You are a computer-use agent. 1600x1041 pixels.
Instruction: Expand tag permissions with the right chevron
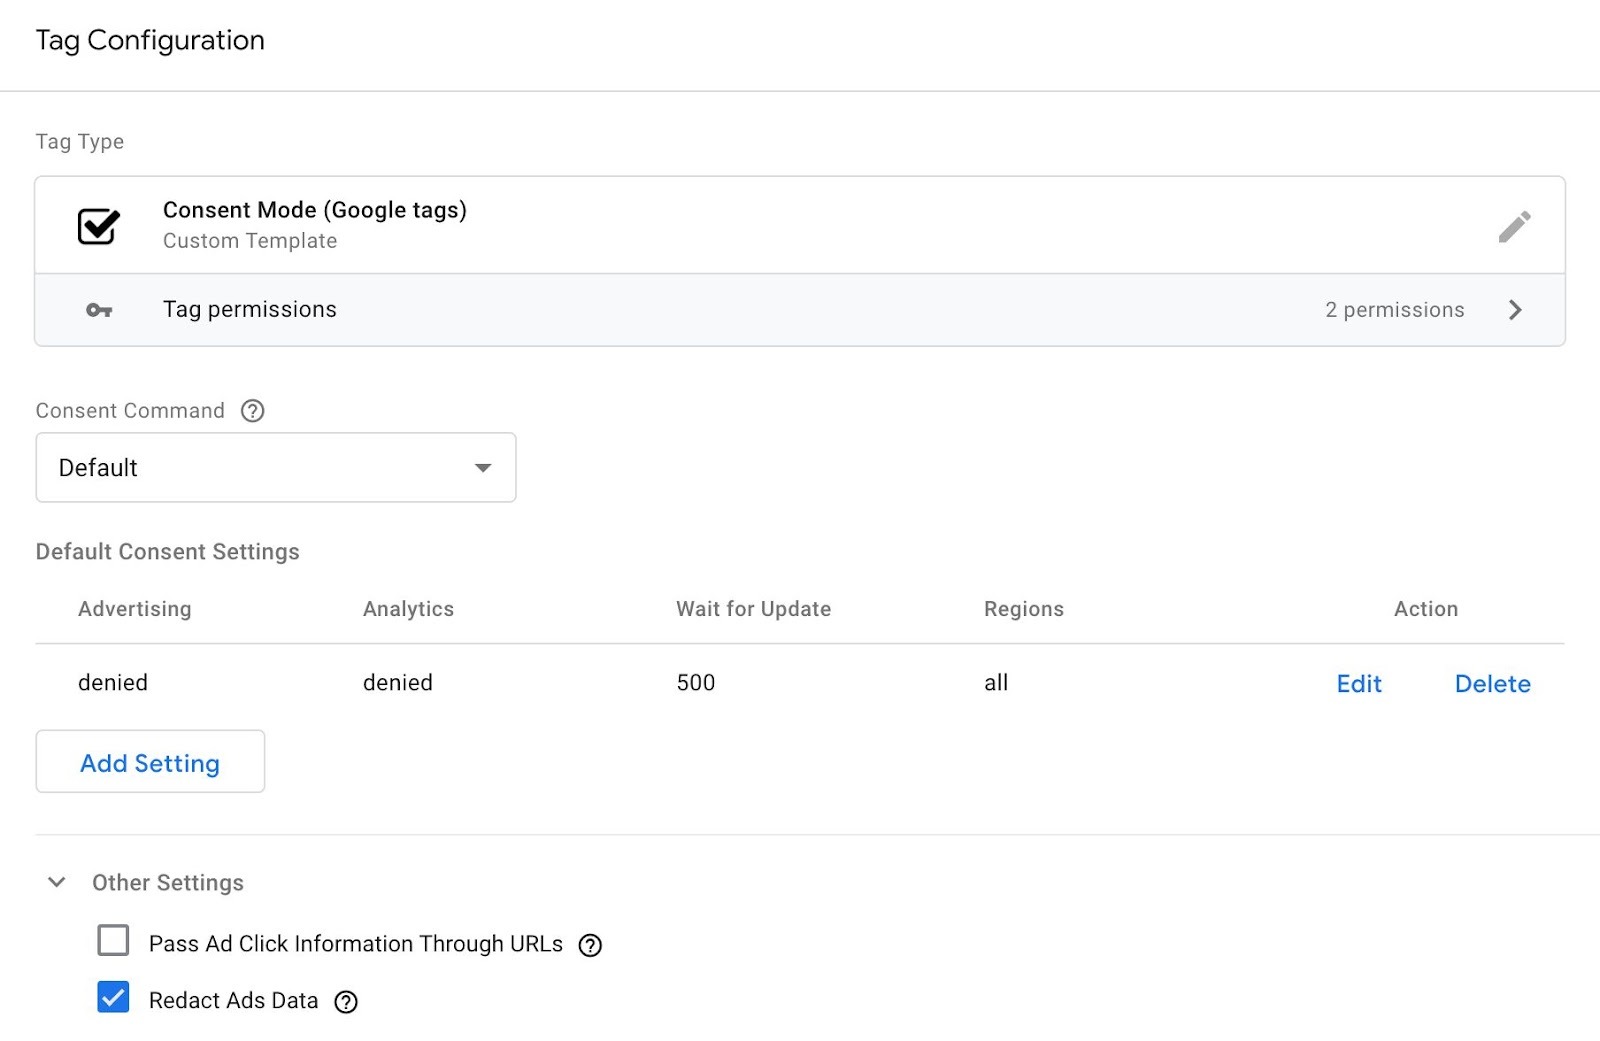pyautogui.click(x=1515, y=310)
